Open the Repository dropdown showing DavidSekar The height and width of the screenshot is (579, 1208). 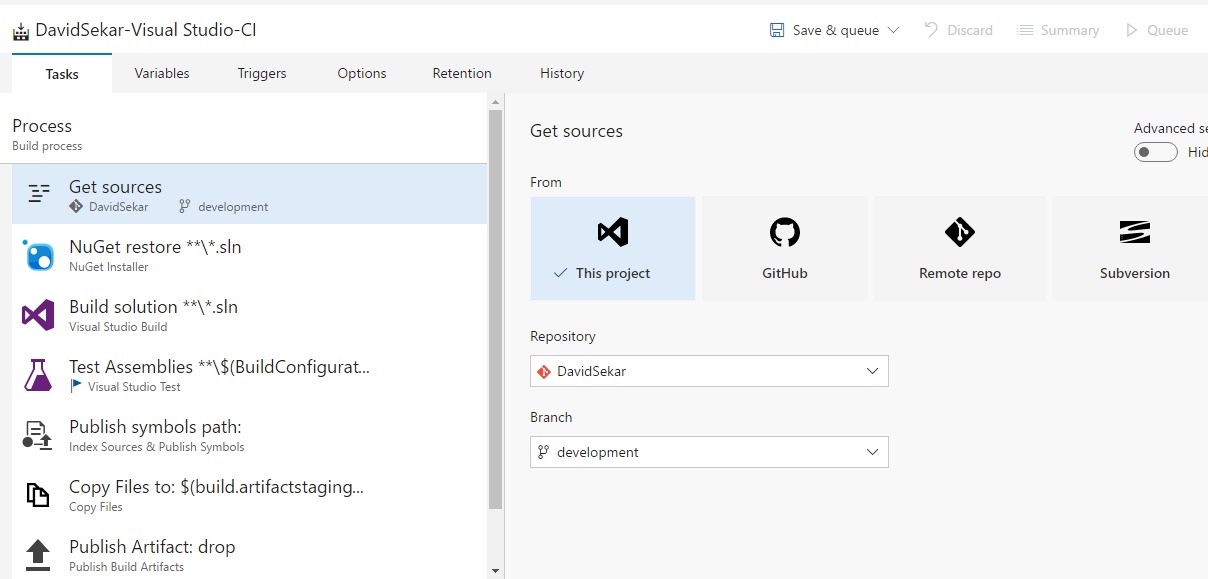709,371
